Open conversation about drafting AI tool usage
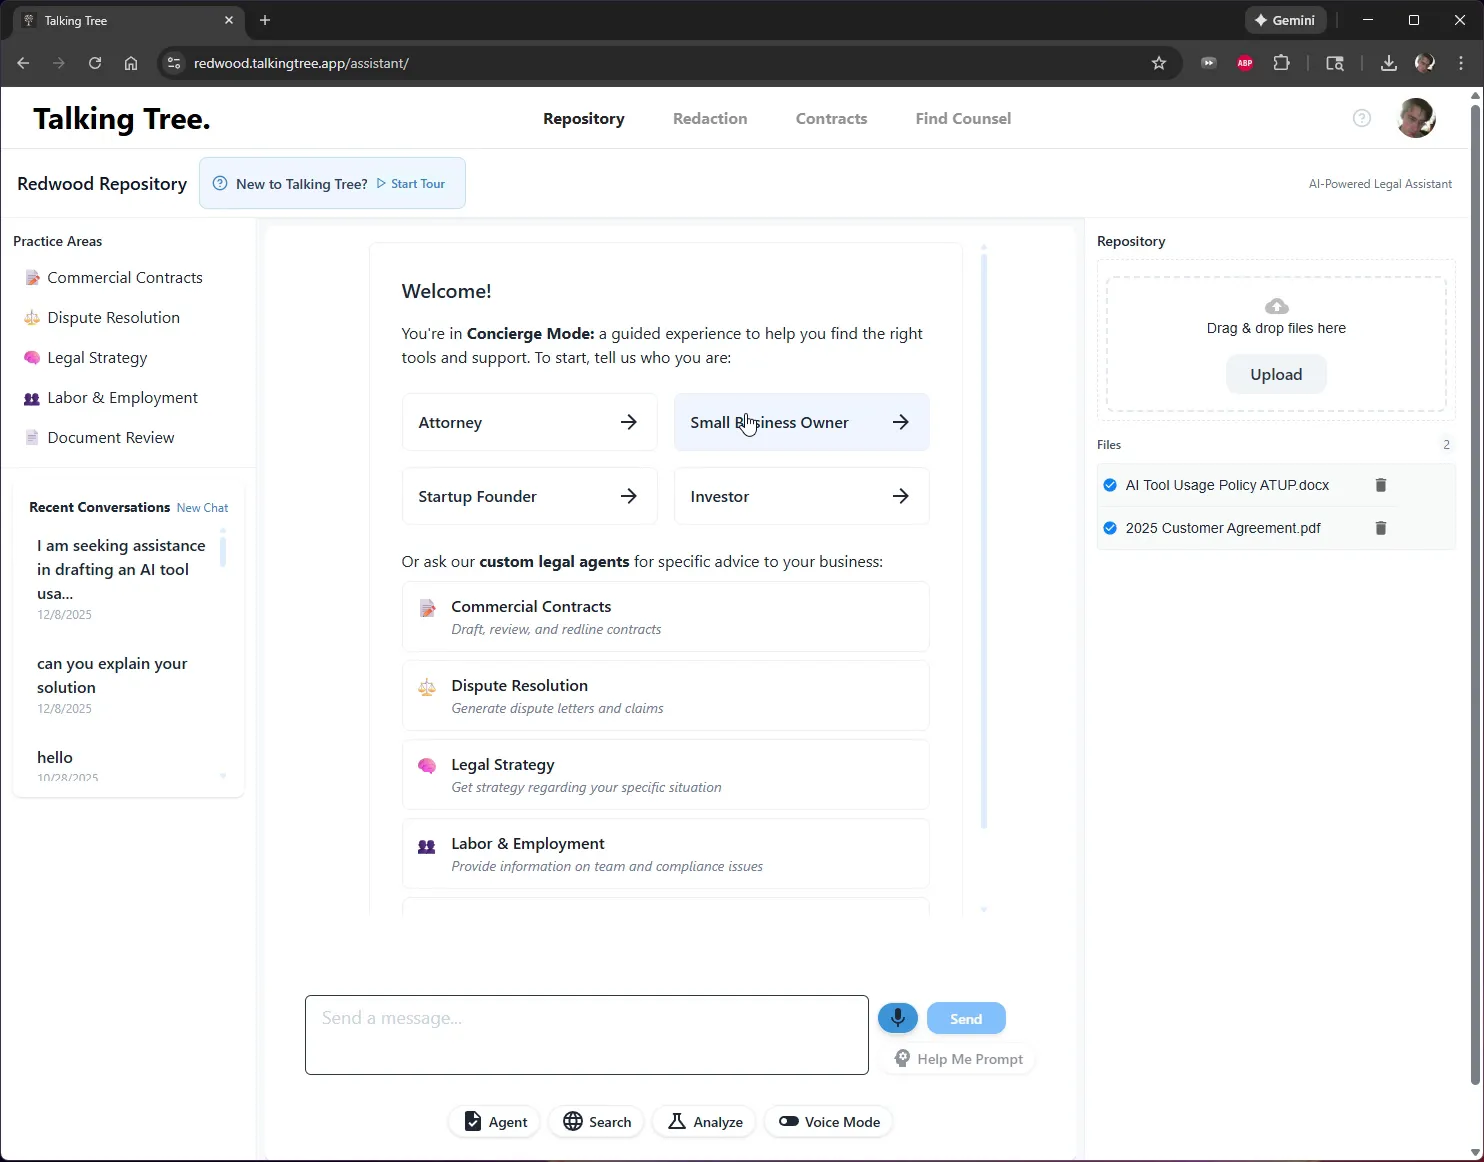Image resolution: width=1484 pixels, height=1162 pixels. 123,579
